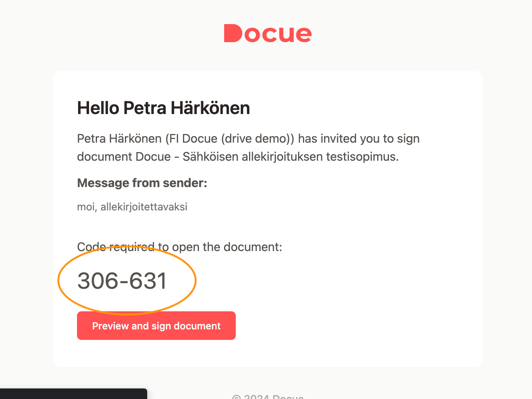Click the document name Sähköisen allekirjoituksen testisopimus
This screenshot has width=532, height=399.
[x=290, y=157]
